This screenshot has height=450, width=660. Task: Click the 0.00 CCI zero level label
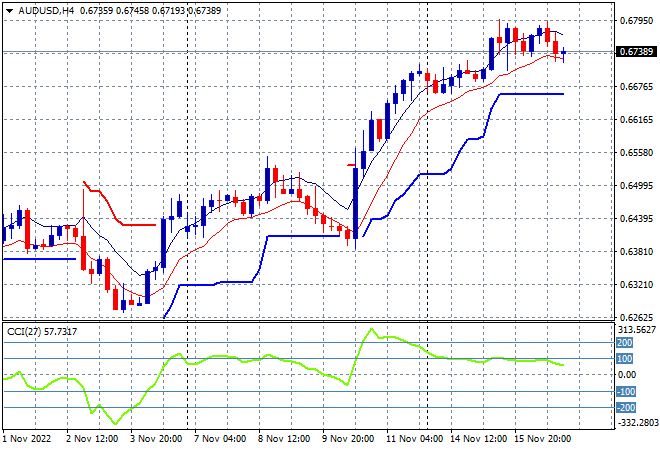(x=627, y=375)
